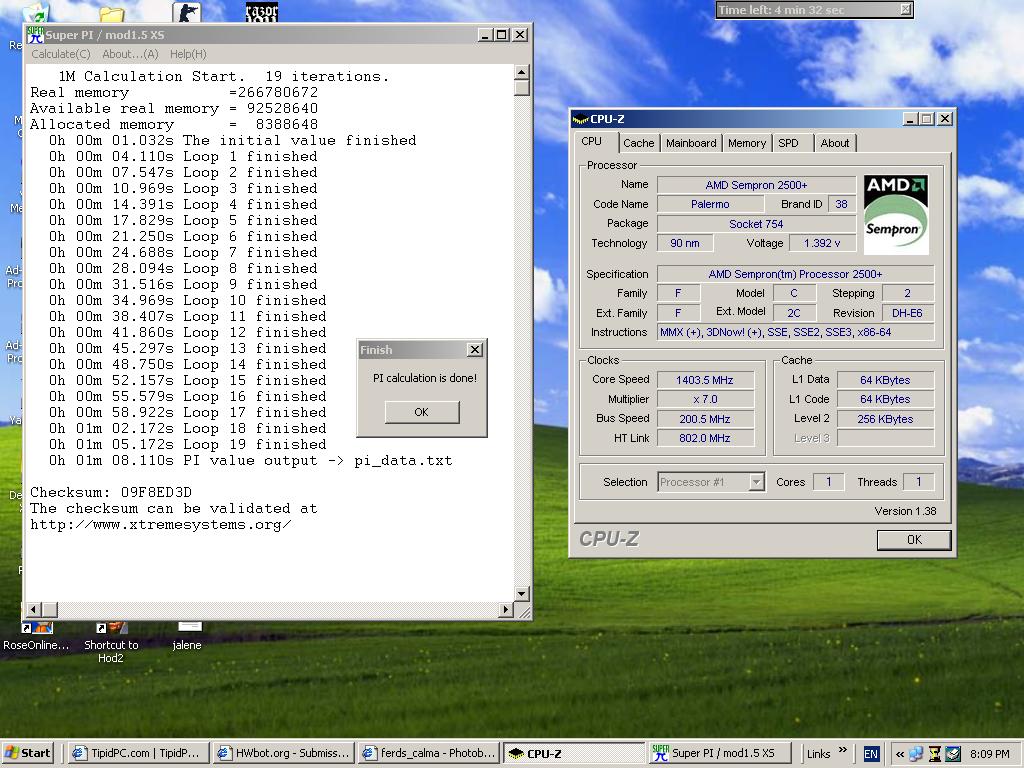Switch to HWbot.org Submission taskbar window
1024x768 pixels.
pyautogui.click(x=284, y=753)
